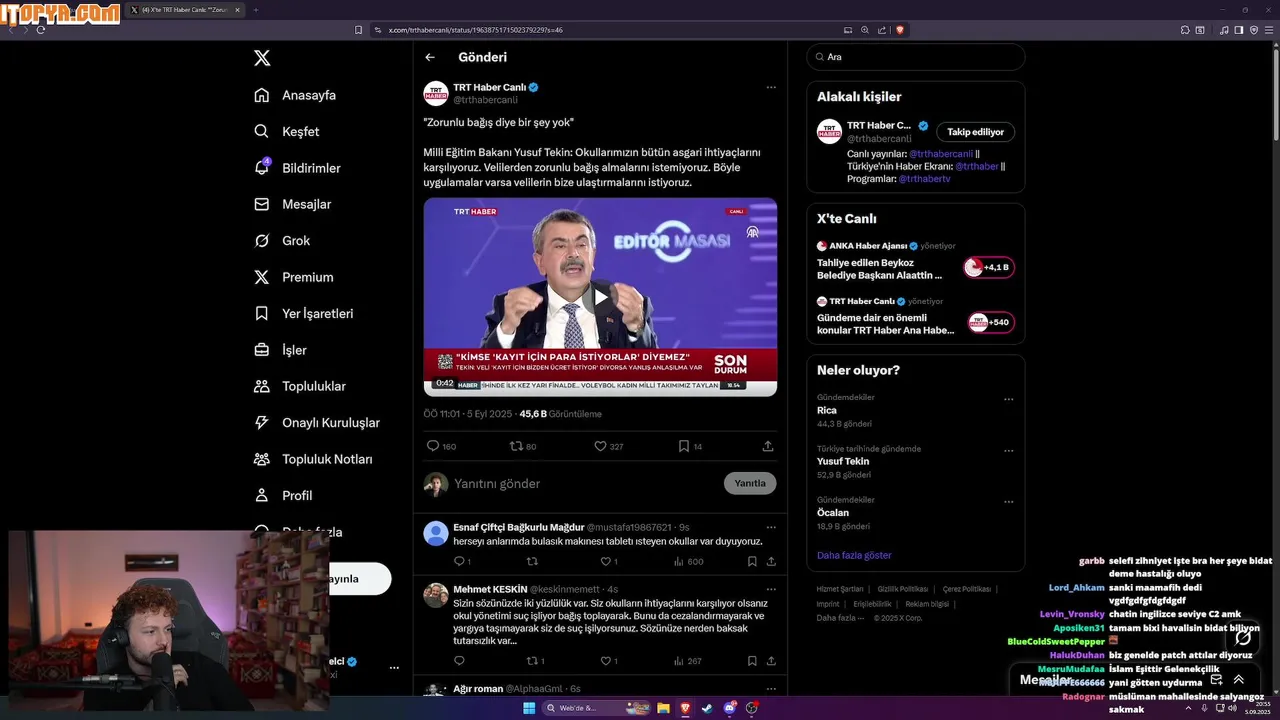Go back using the Gönderi arrow

tap(430, 57)
